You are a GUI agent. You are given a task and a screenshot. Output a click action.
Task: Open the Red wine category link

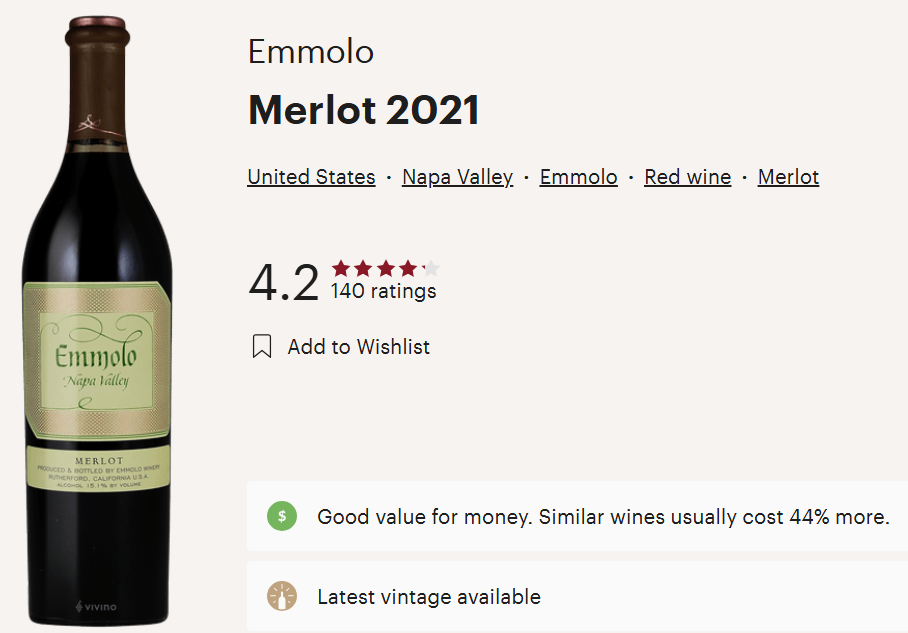(687, 177)
